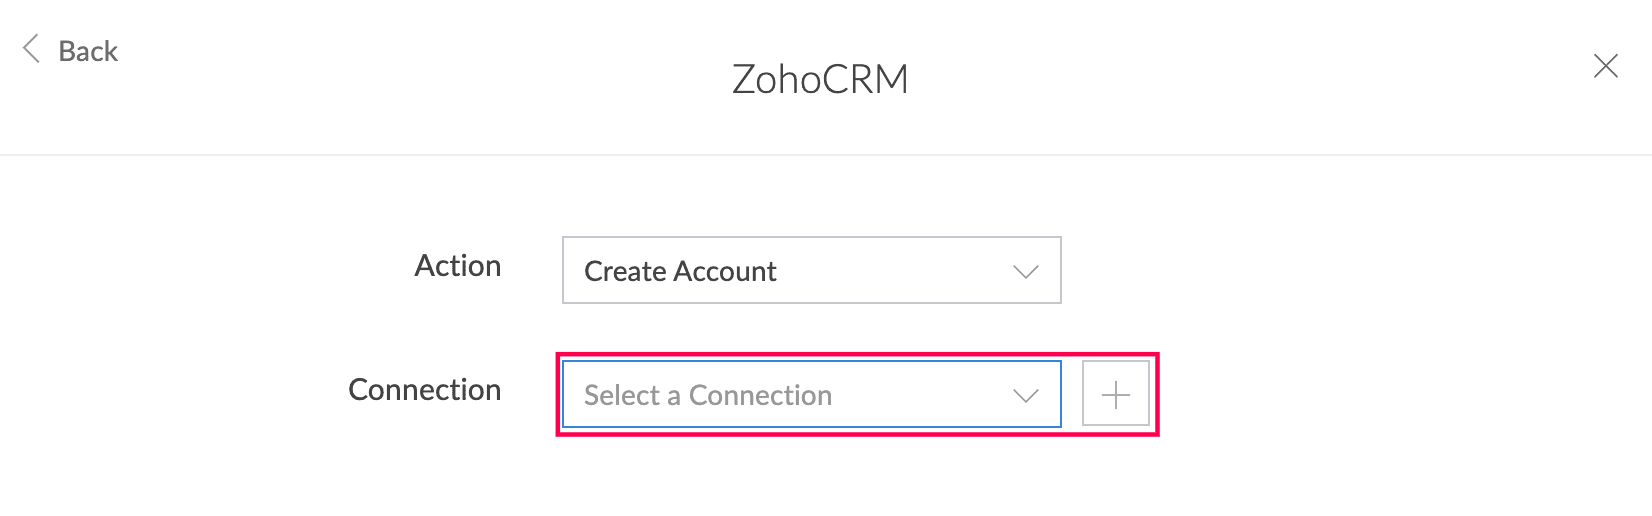Click the left chevron beside Back

(32, 49)
